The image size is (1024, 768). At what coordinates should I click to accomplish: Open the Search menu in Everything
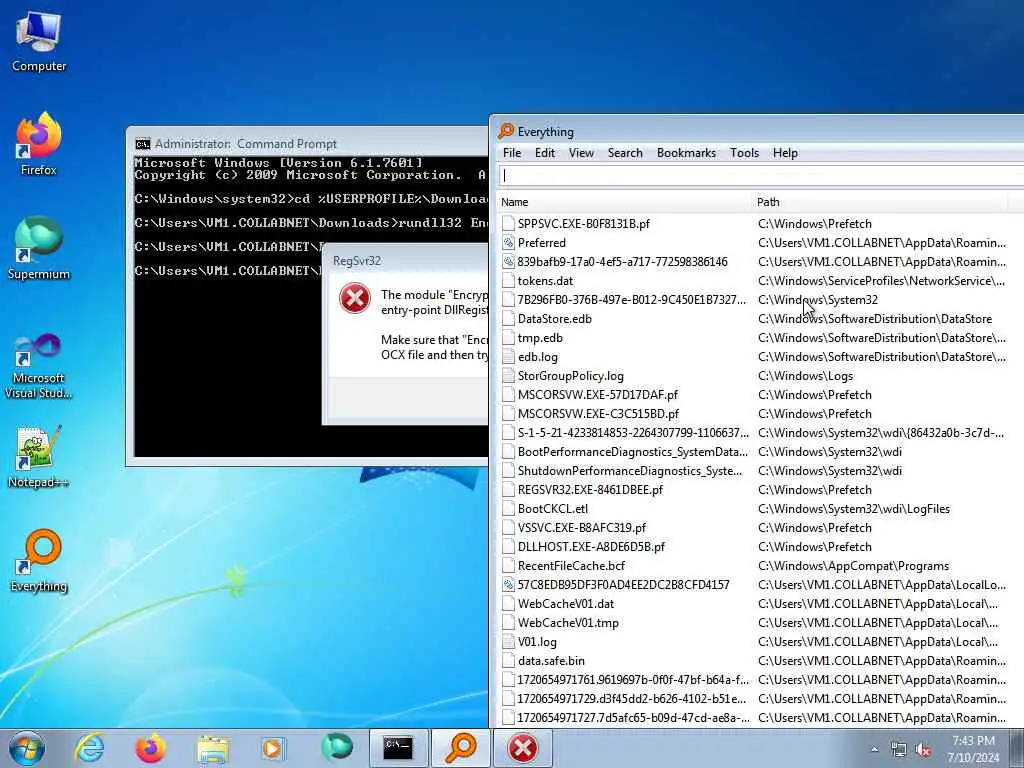point(625,153)
